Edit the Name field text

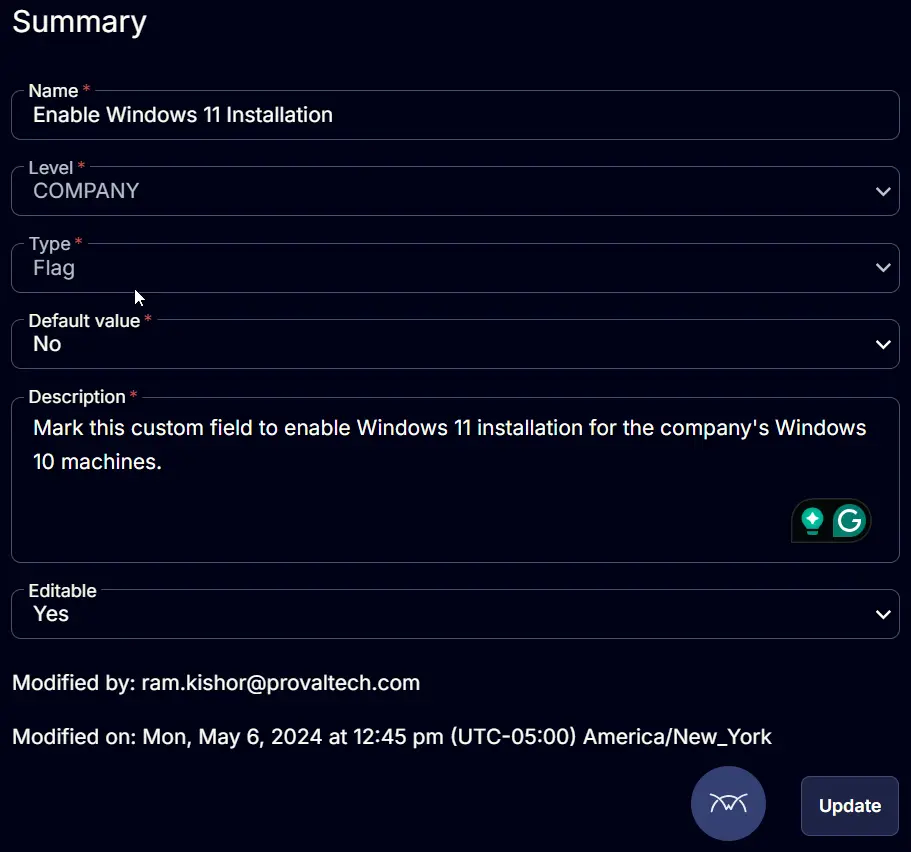click(456, 115)
